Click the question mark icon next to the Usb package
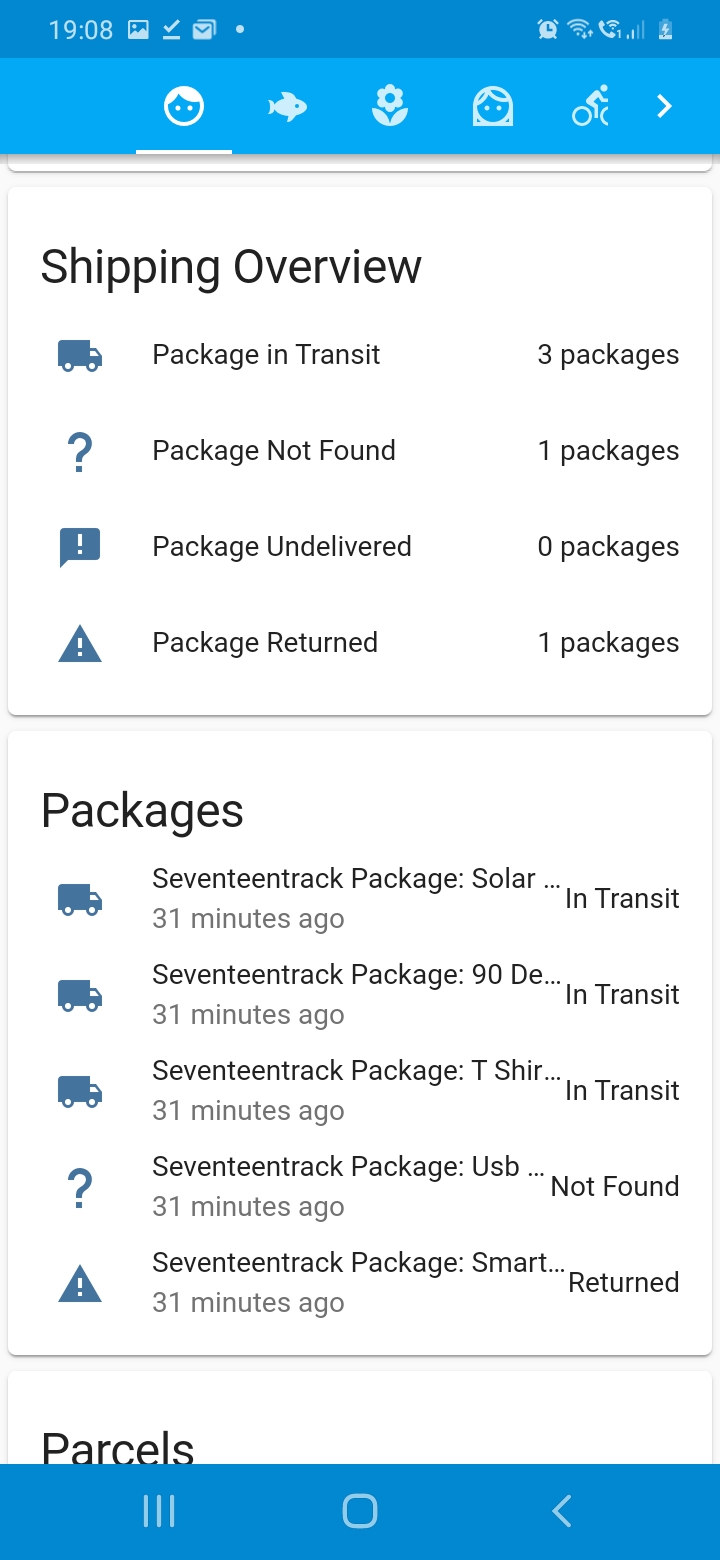This screenshot has height=1560, width=720. tap(79, 1187)
